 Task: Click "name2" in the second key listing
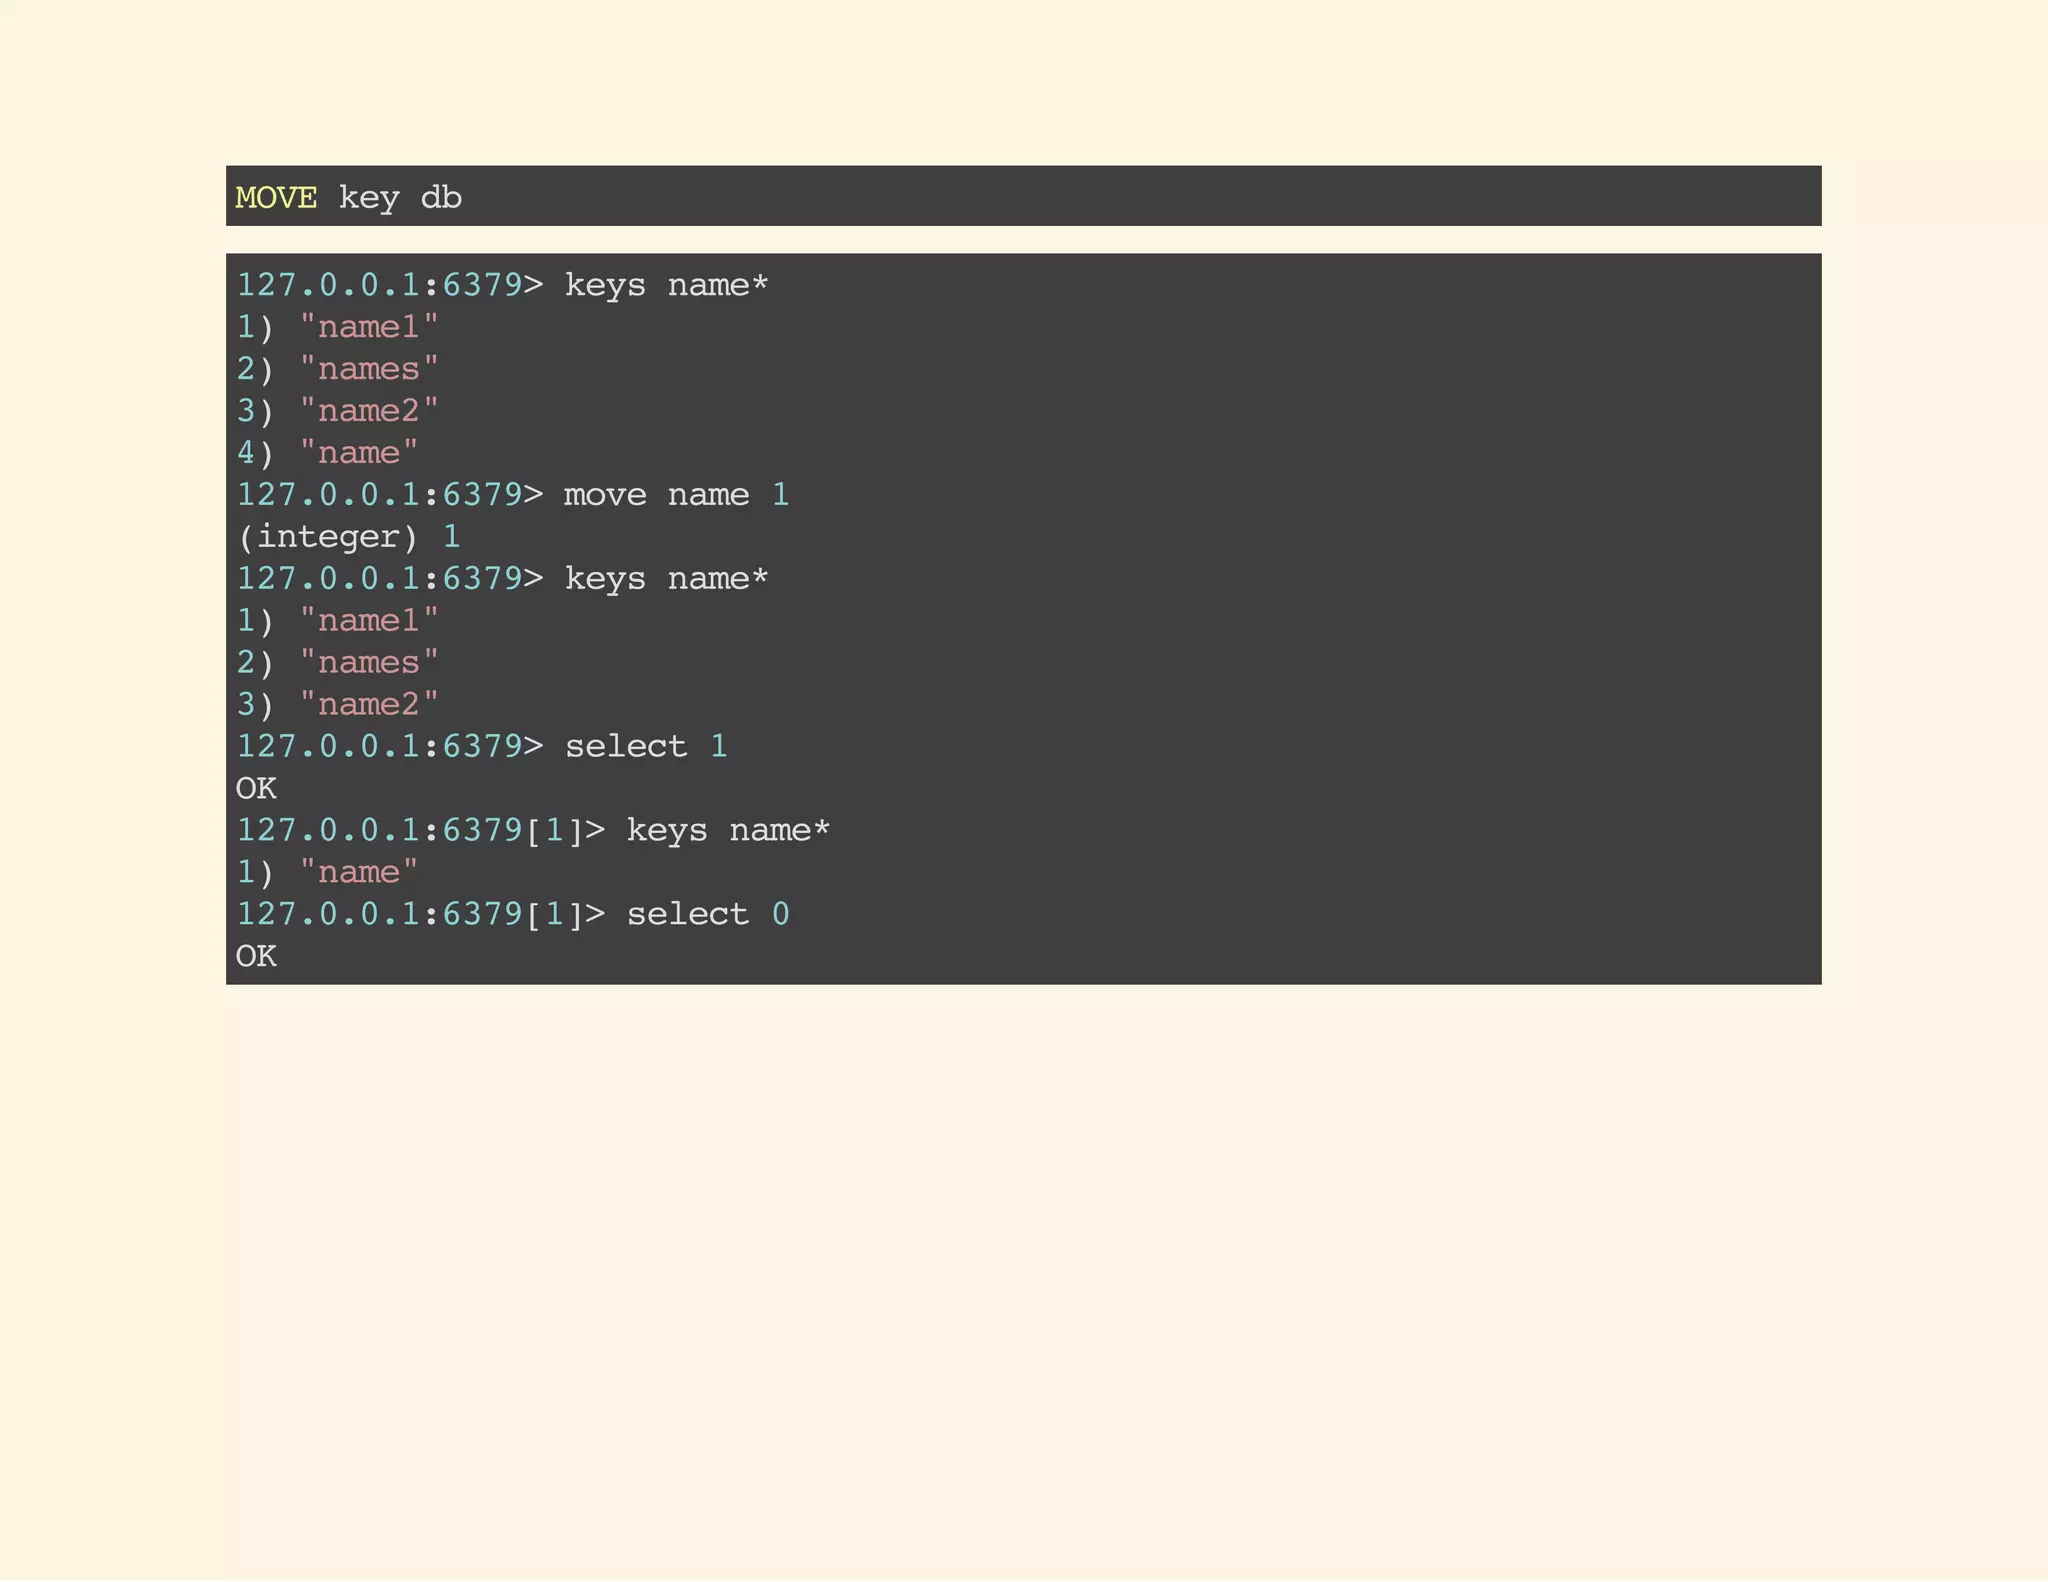point(368,704)
